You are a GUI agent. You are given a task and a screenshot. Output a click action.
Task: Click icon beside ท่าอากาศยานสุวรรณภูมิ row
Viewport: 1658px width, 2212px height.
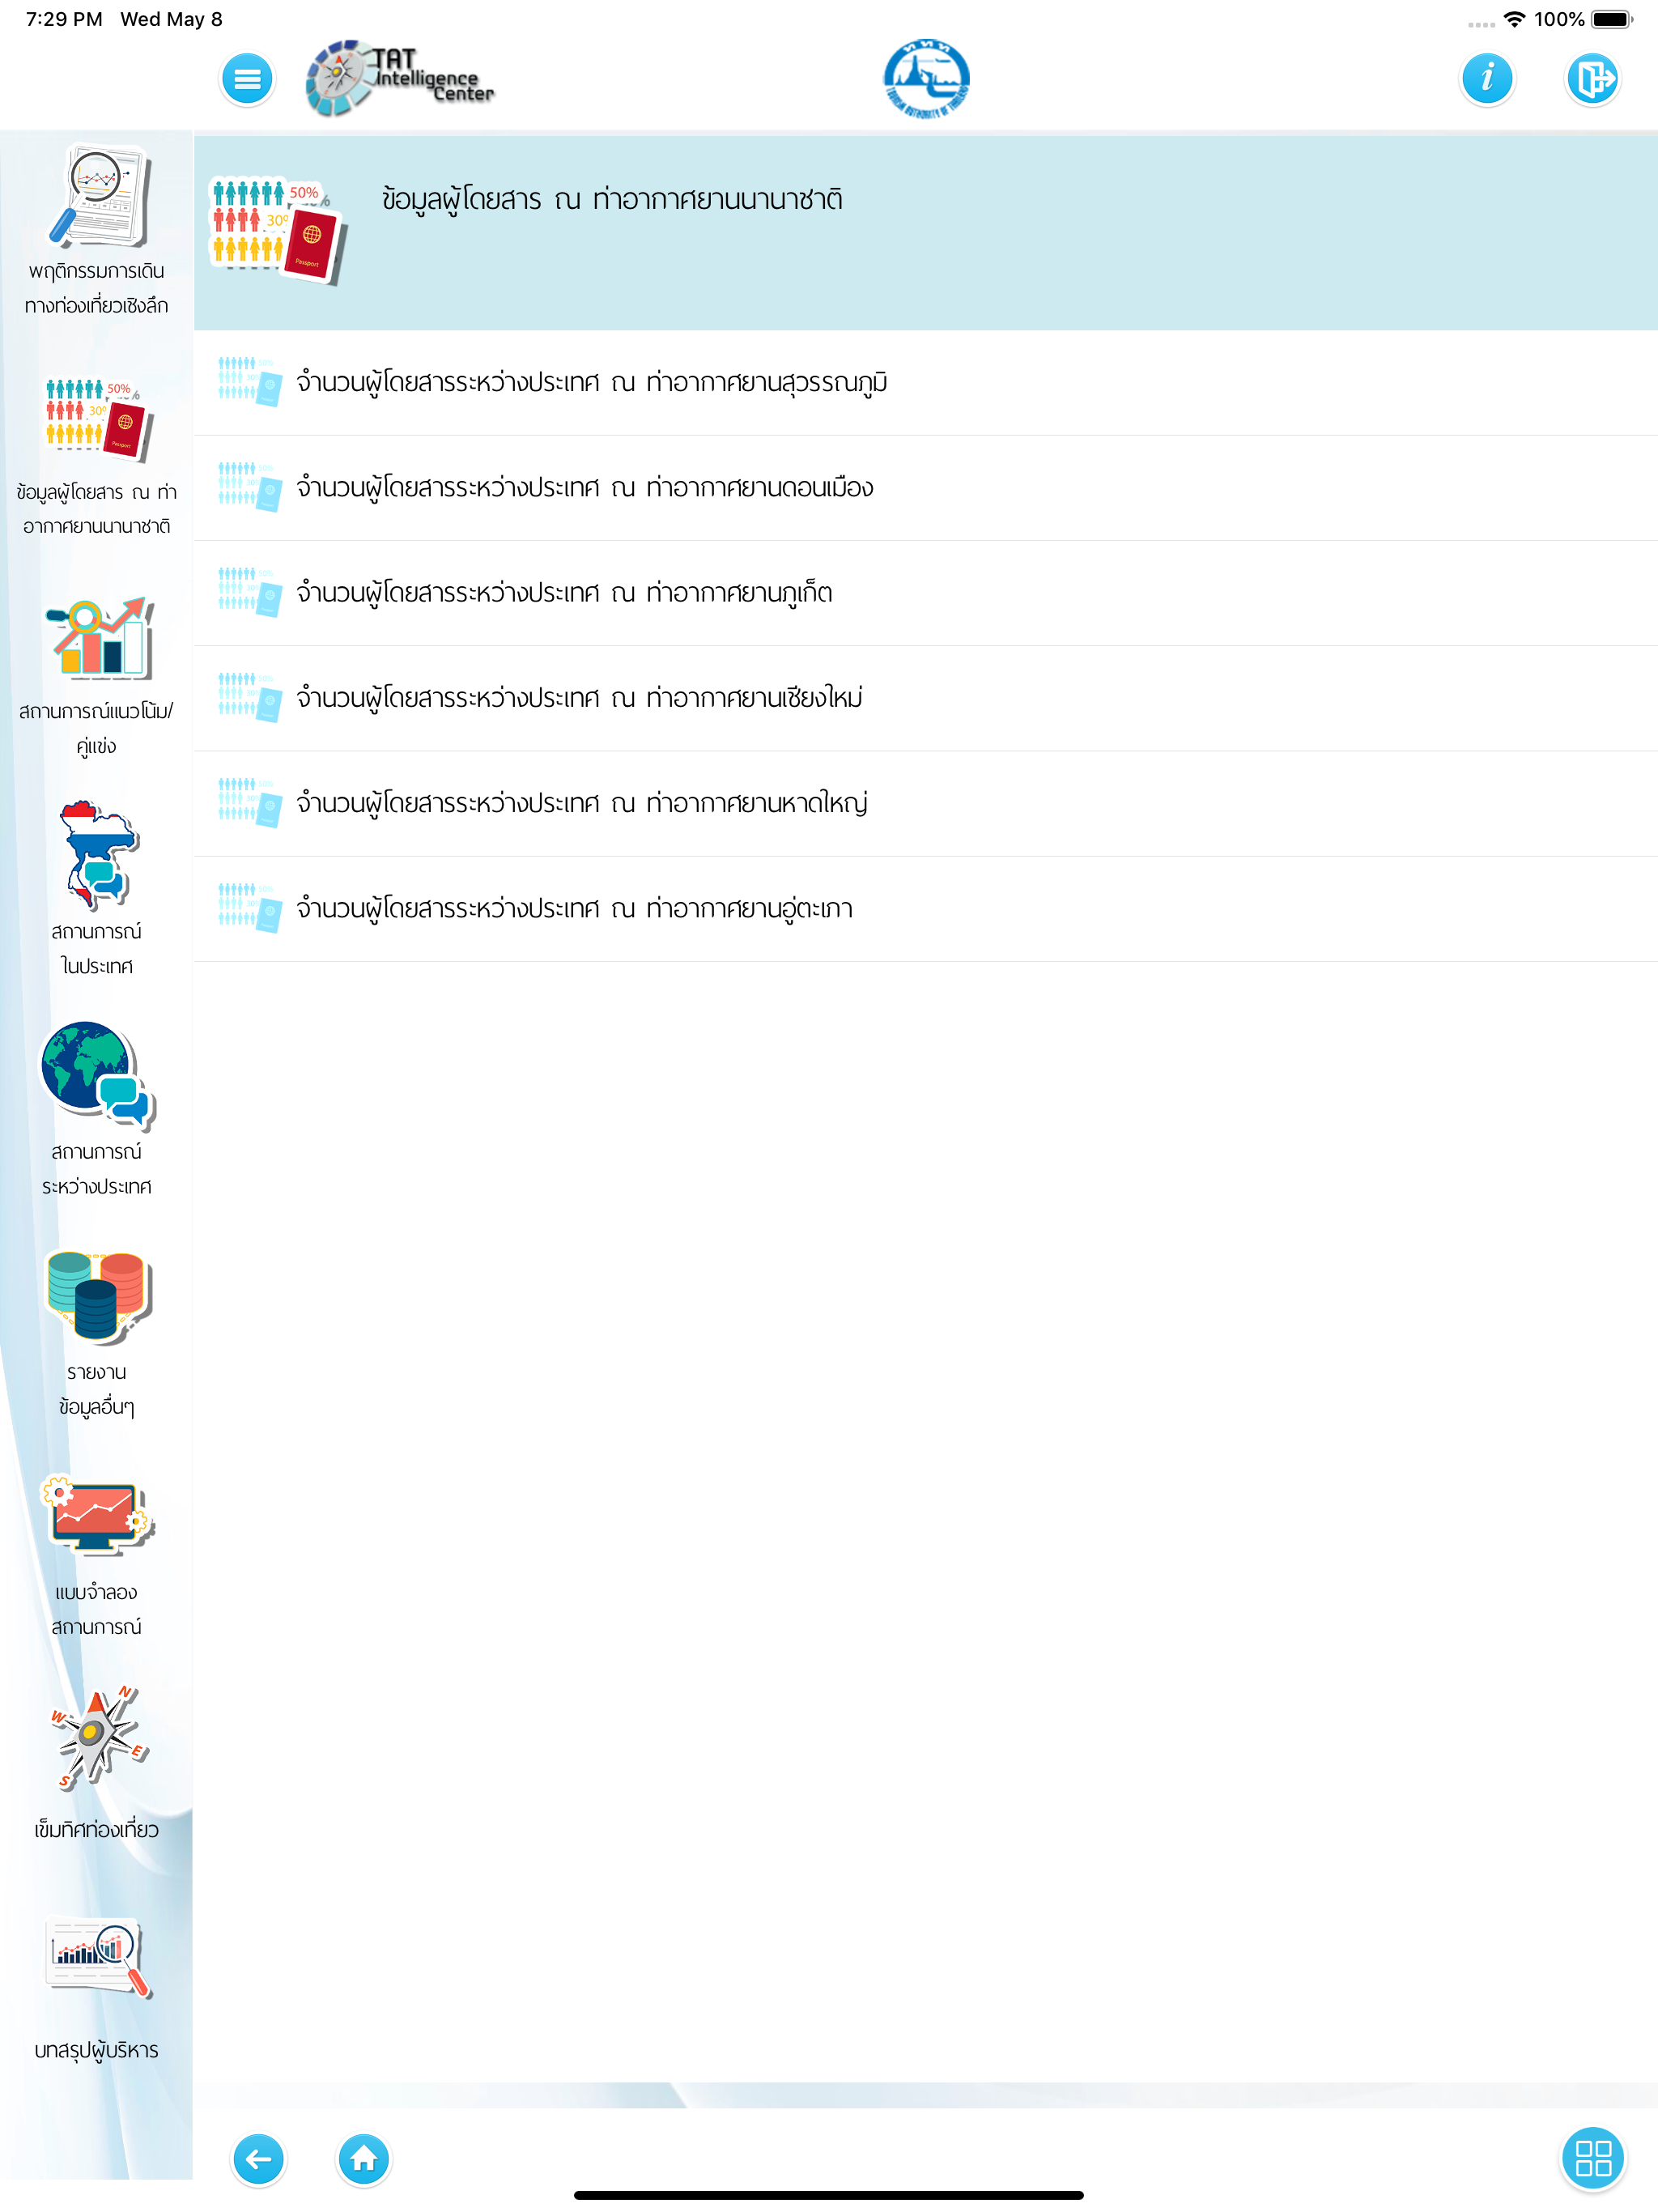click(249, 382)
